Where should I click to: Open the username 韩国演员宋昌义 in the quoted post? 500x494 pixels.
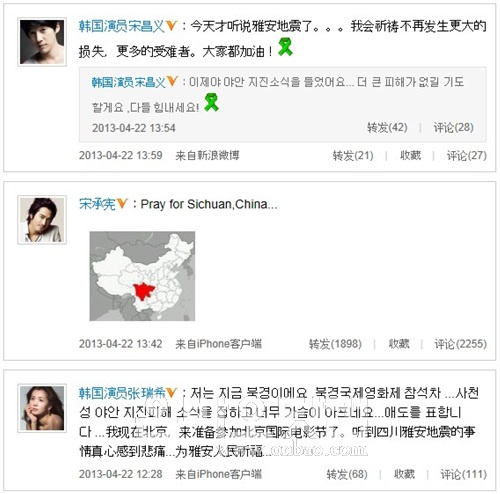128,82
